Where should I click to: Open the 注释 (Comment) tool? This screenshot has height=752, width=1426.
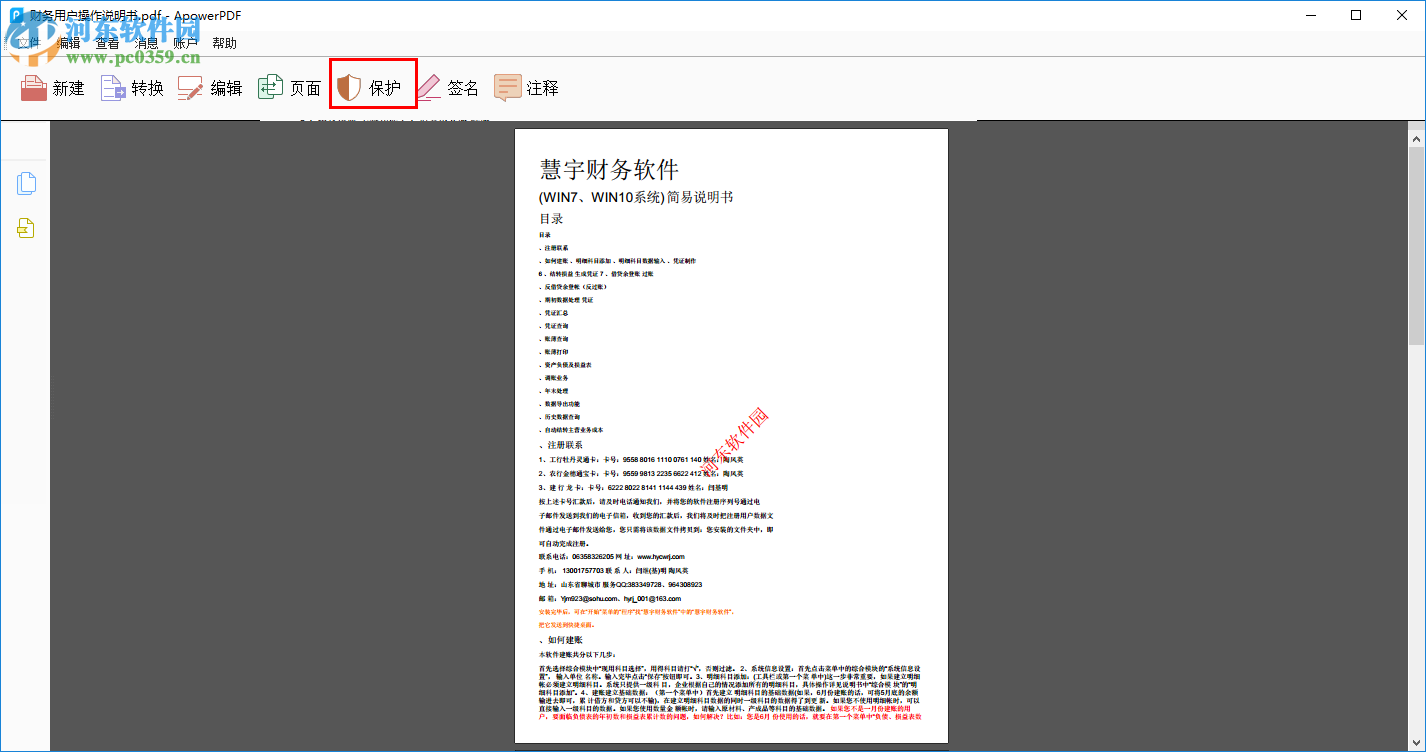527,88
